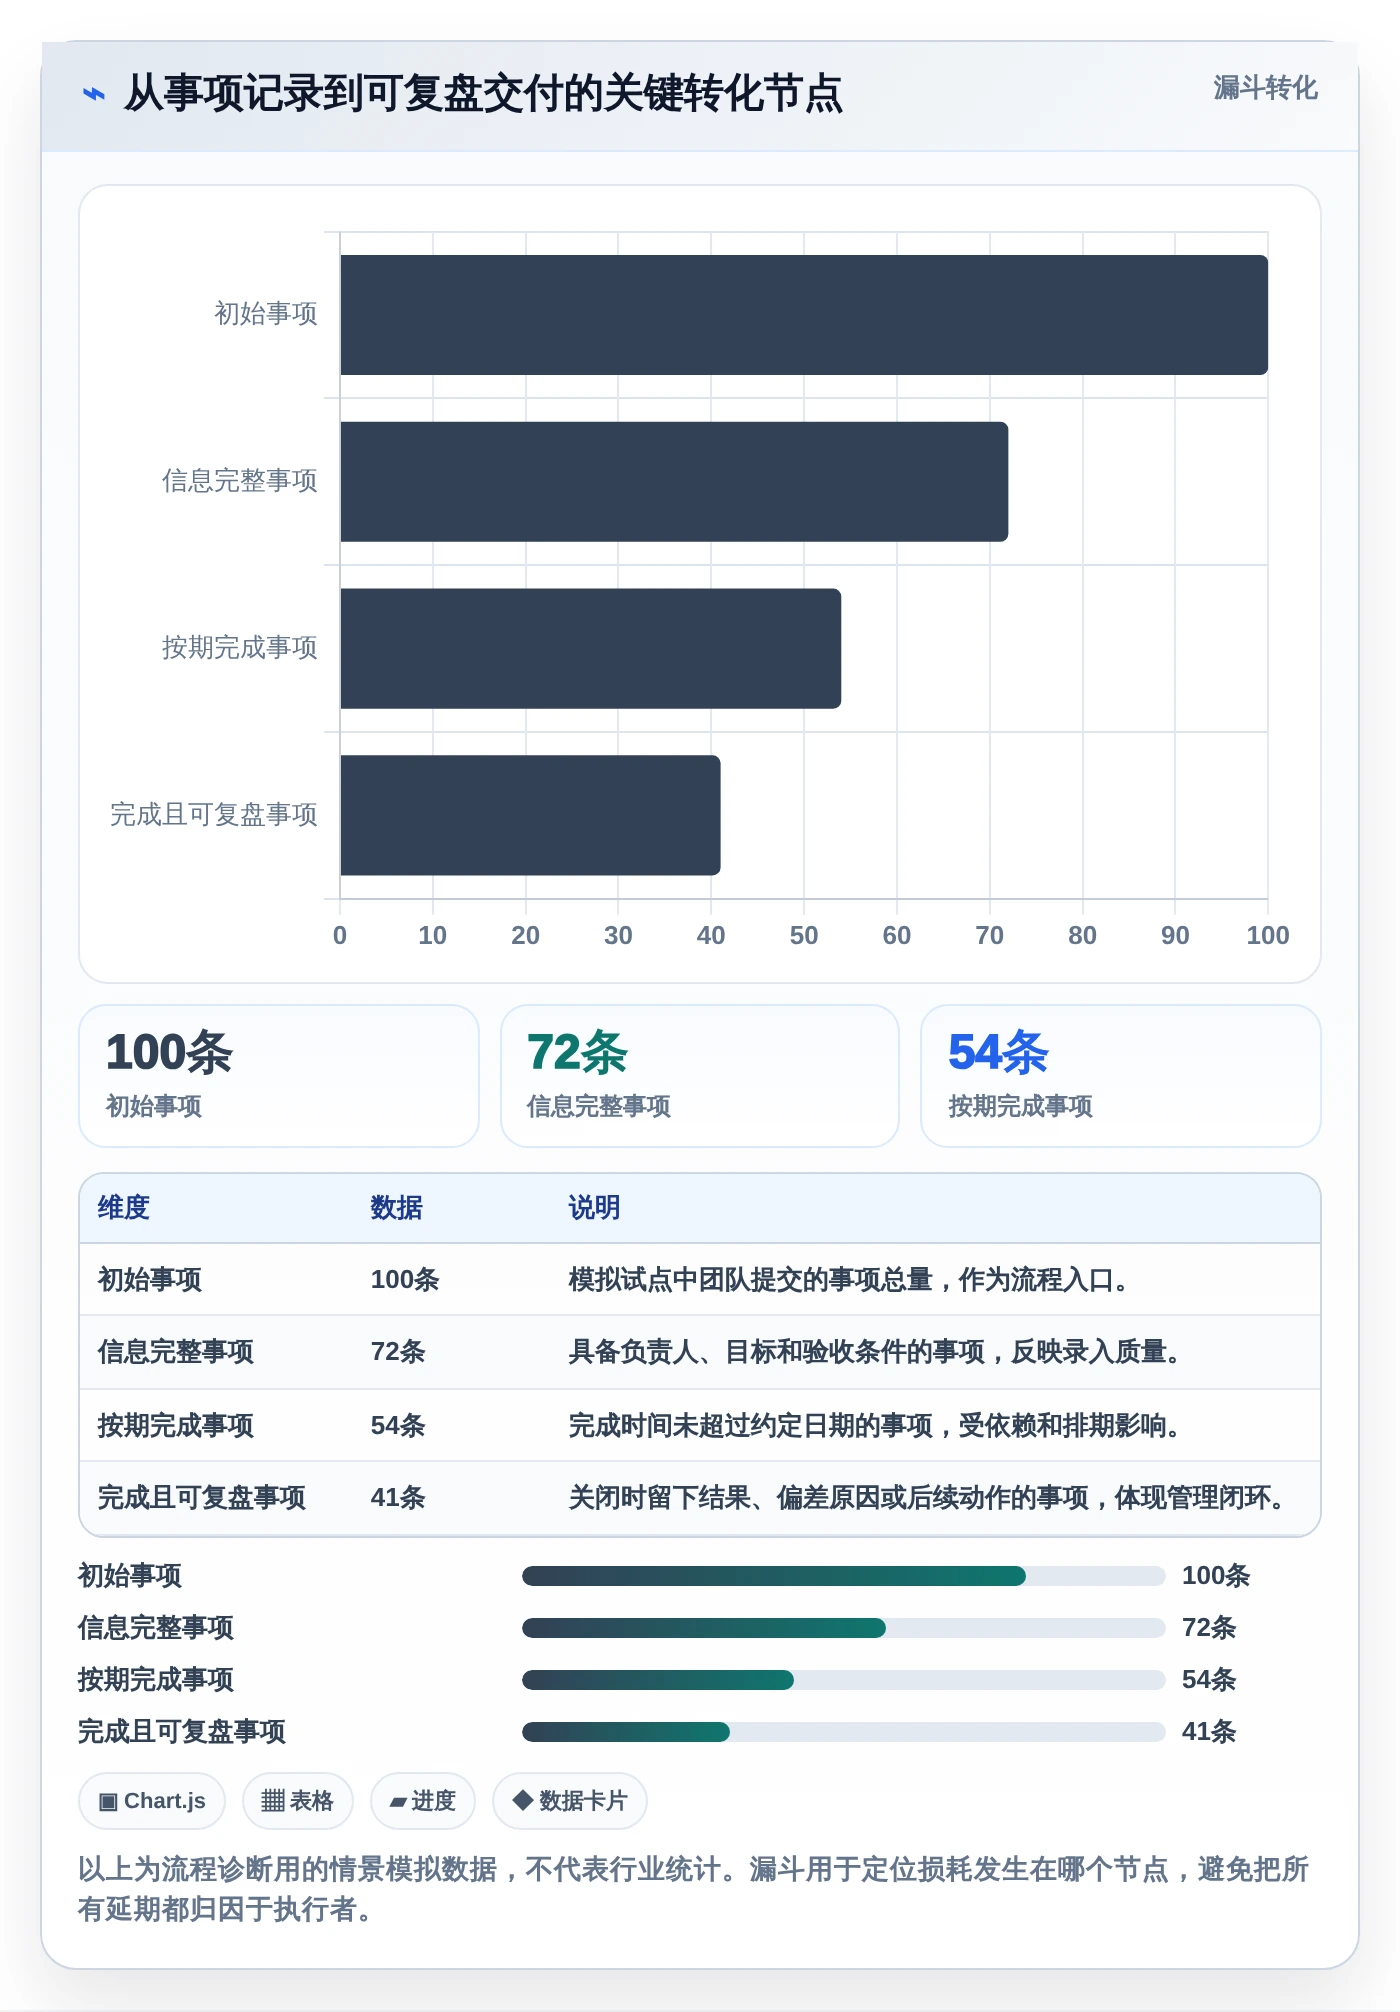Click the 按期完成事项 bar in the chart
The height and width of the screenshot is (2012, 1400).
[x=590, y=648]
